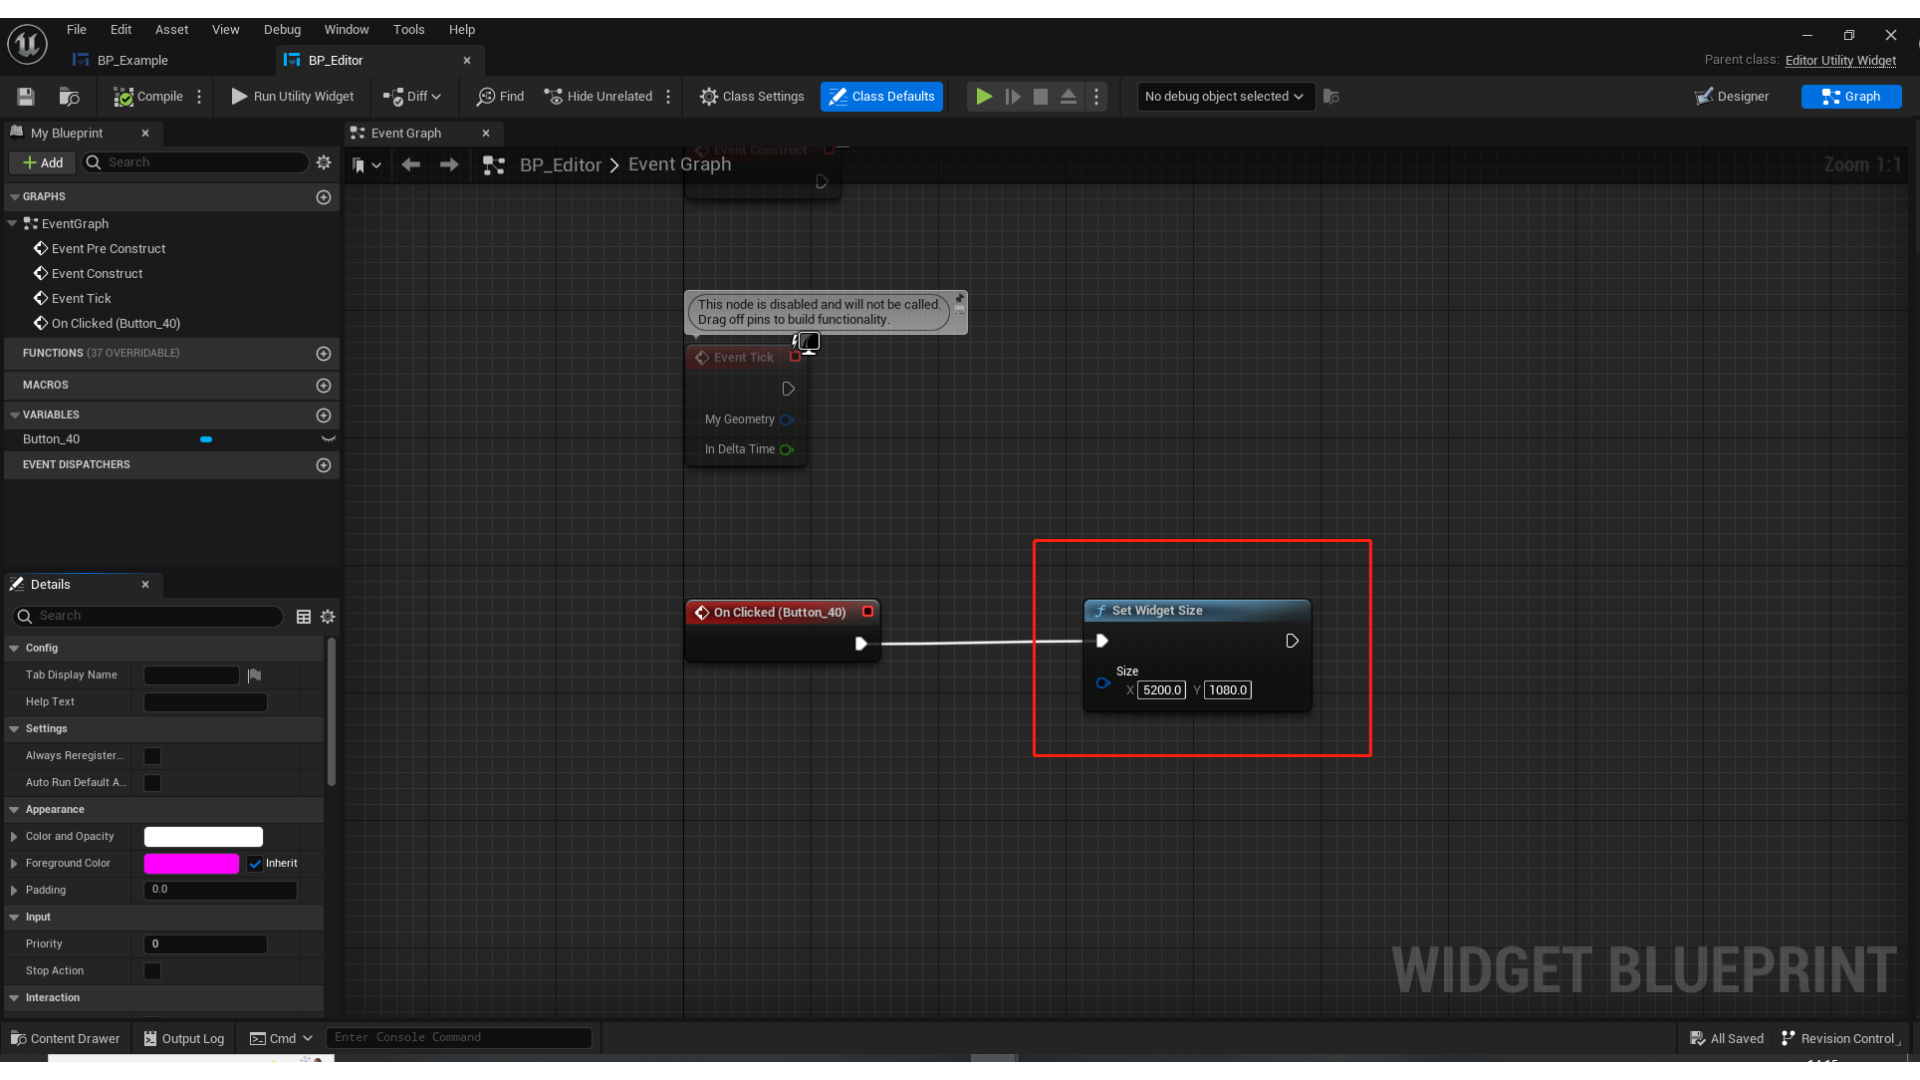
Task: Collapse the GRAPHS section
Action: [14, 197]
